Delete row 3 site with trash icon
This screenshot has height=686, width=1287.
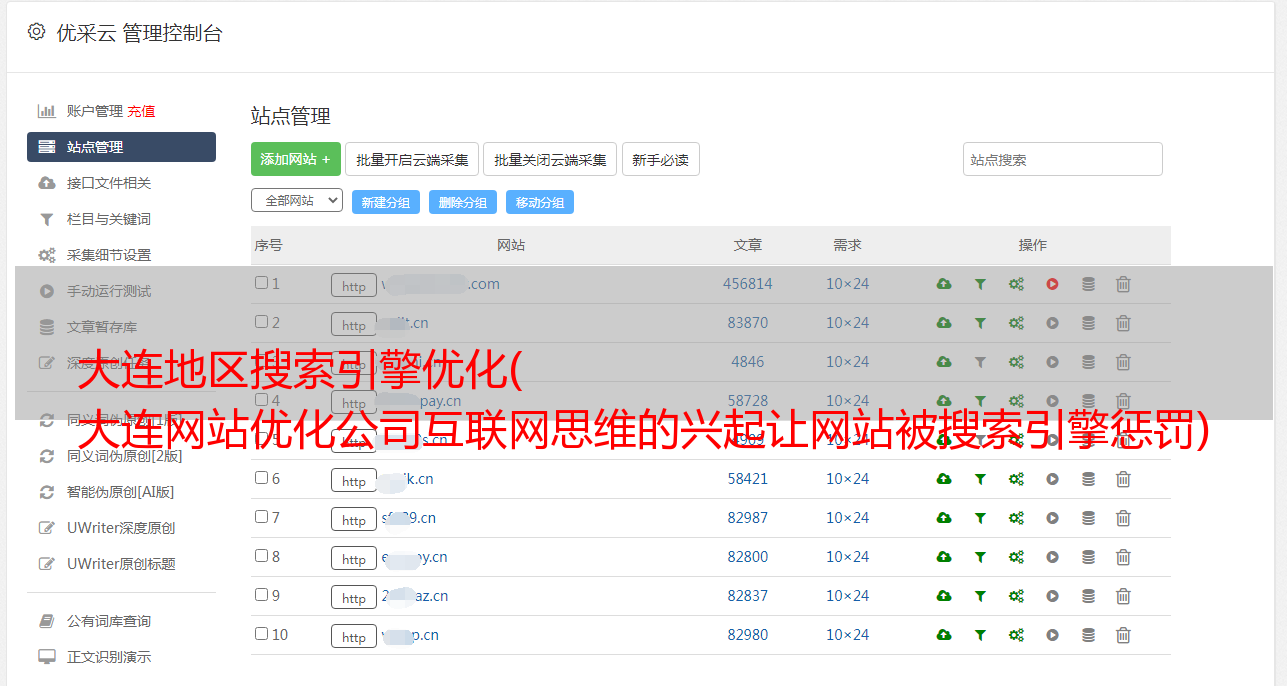coord(1123,362)
